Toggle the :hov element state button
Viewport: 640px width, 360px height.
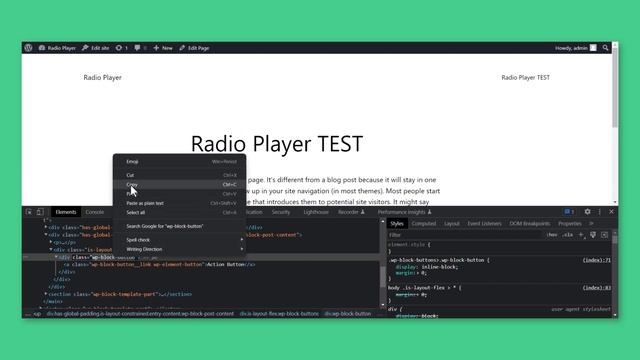pyautogui.click(x=552, y=235)
